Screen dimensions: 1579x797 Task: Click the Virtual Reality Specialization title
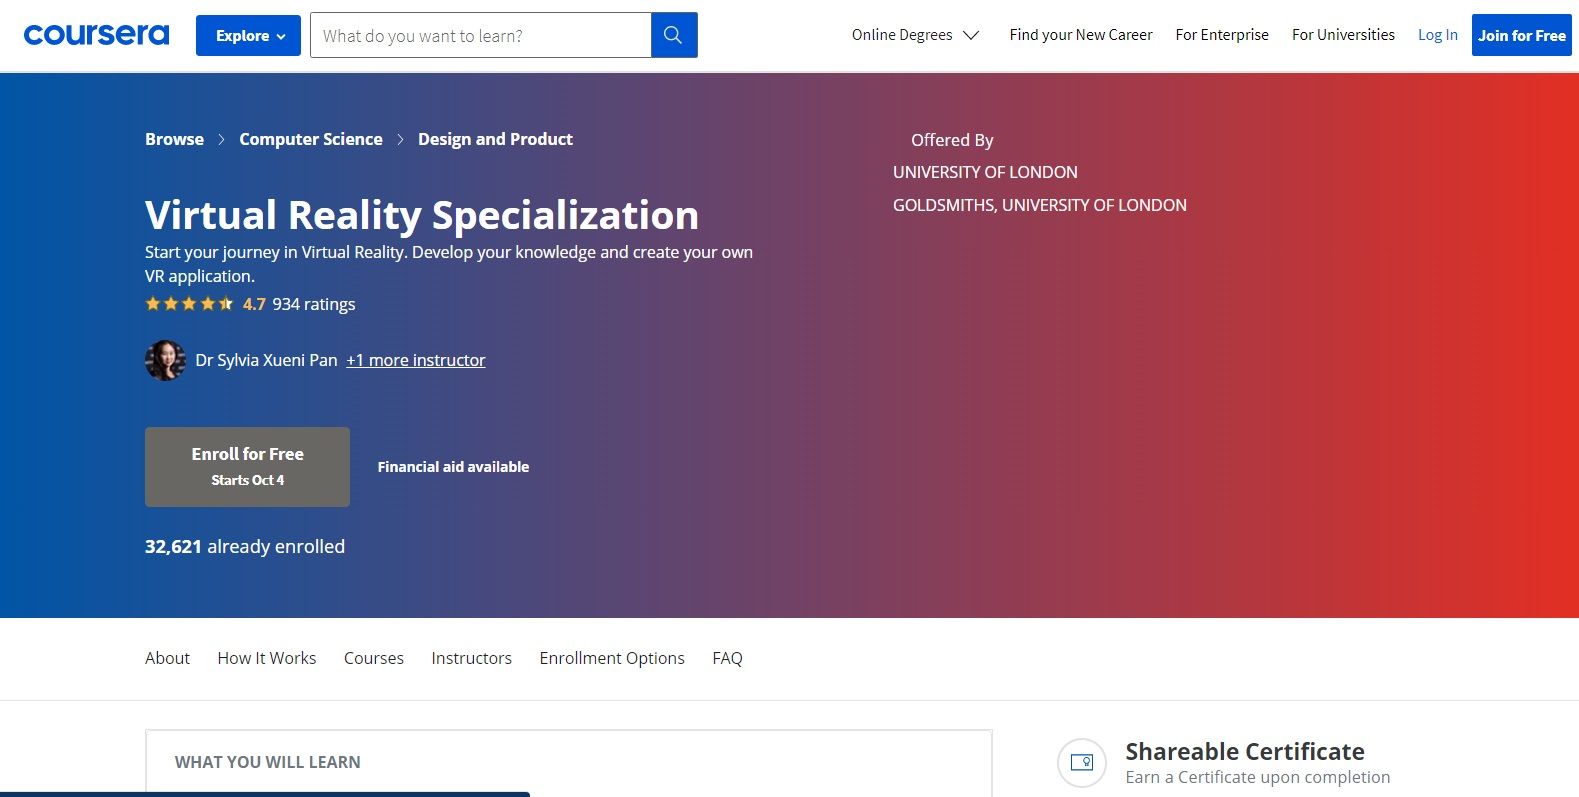[x=422, y=215]
